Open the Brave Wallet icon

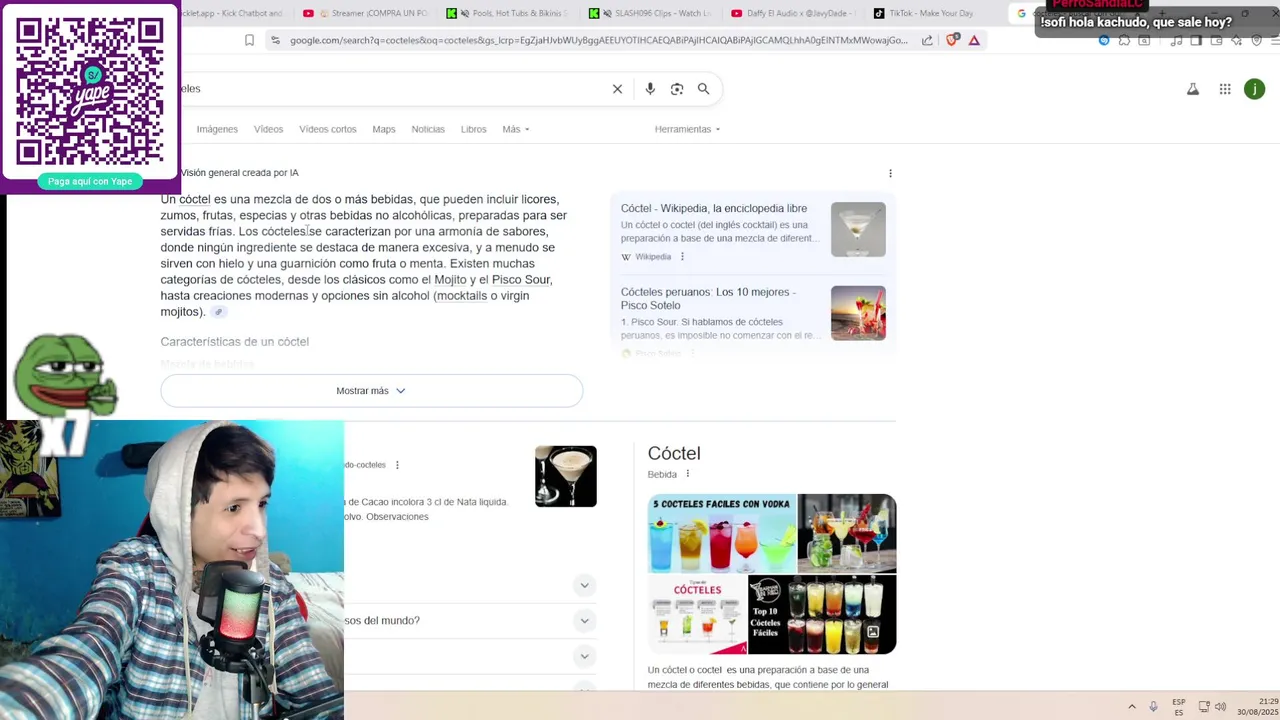(1217, 40)
